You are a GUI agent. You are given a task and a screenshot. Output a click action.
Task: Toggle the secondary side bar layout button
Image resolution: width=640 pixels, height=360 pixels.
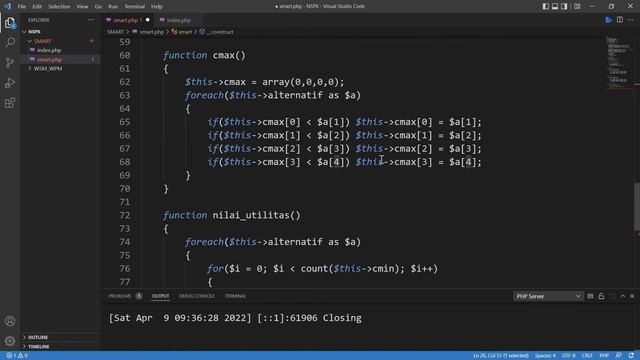click(x=564, y=6)
